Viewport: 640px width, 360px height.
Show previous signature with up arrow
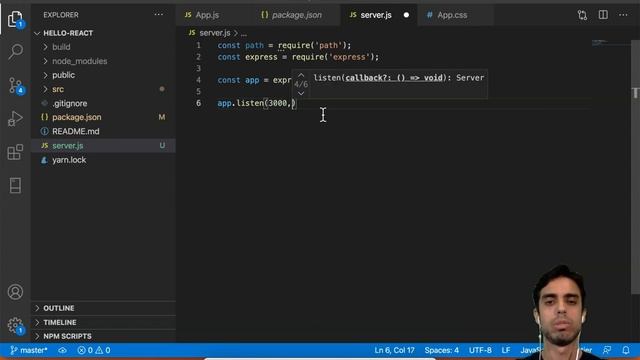point(301,75)
